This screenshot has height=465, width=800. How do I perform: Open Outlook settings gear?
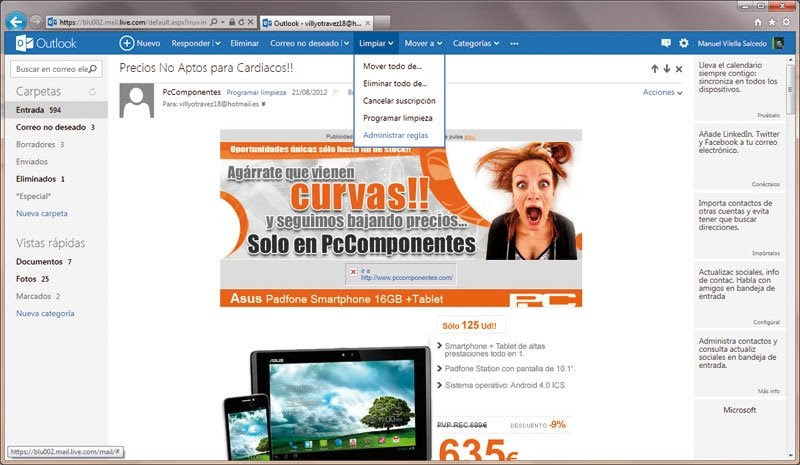click(684, 43)
